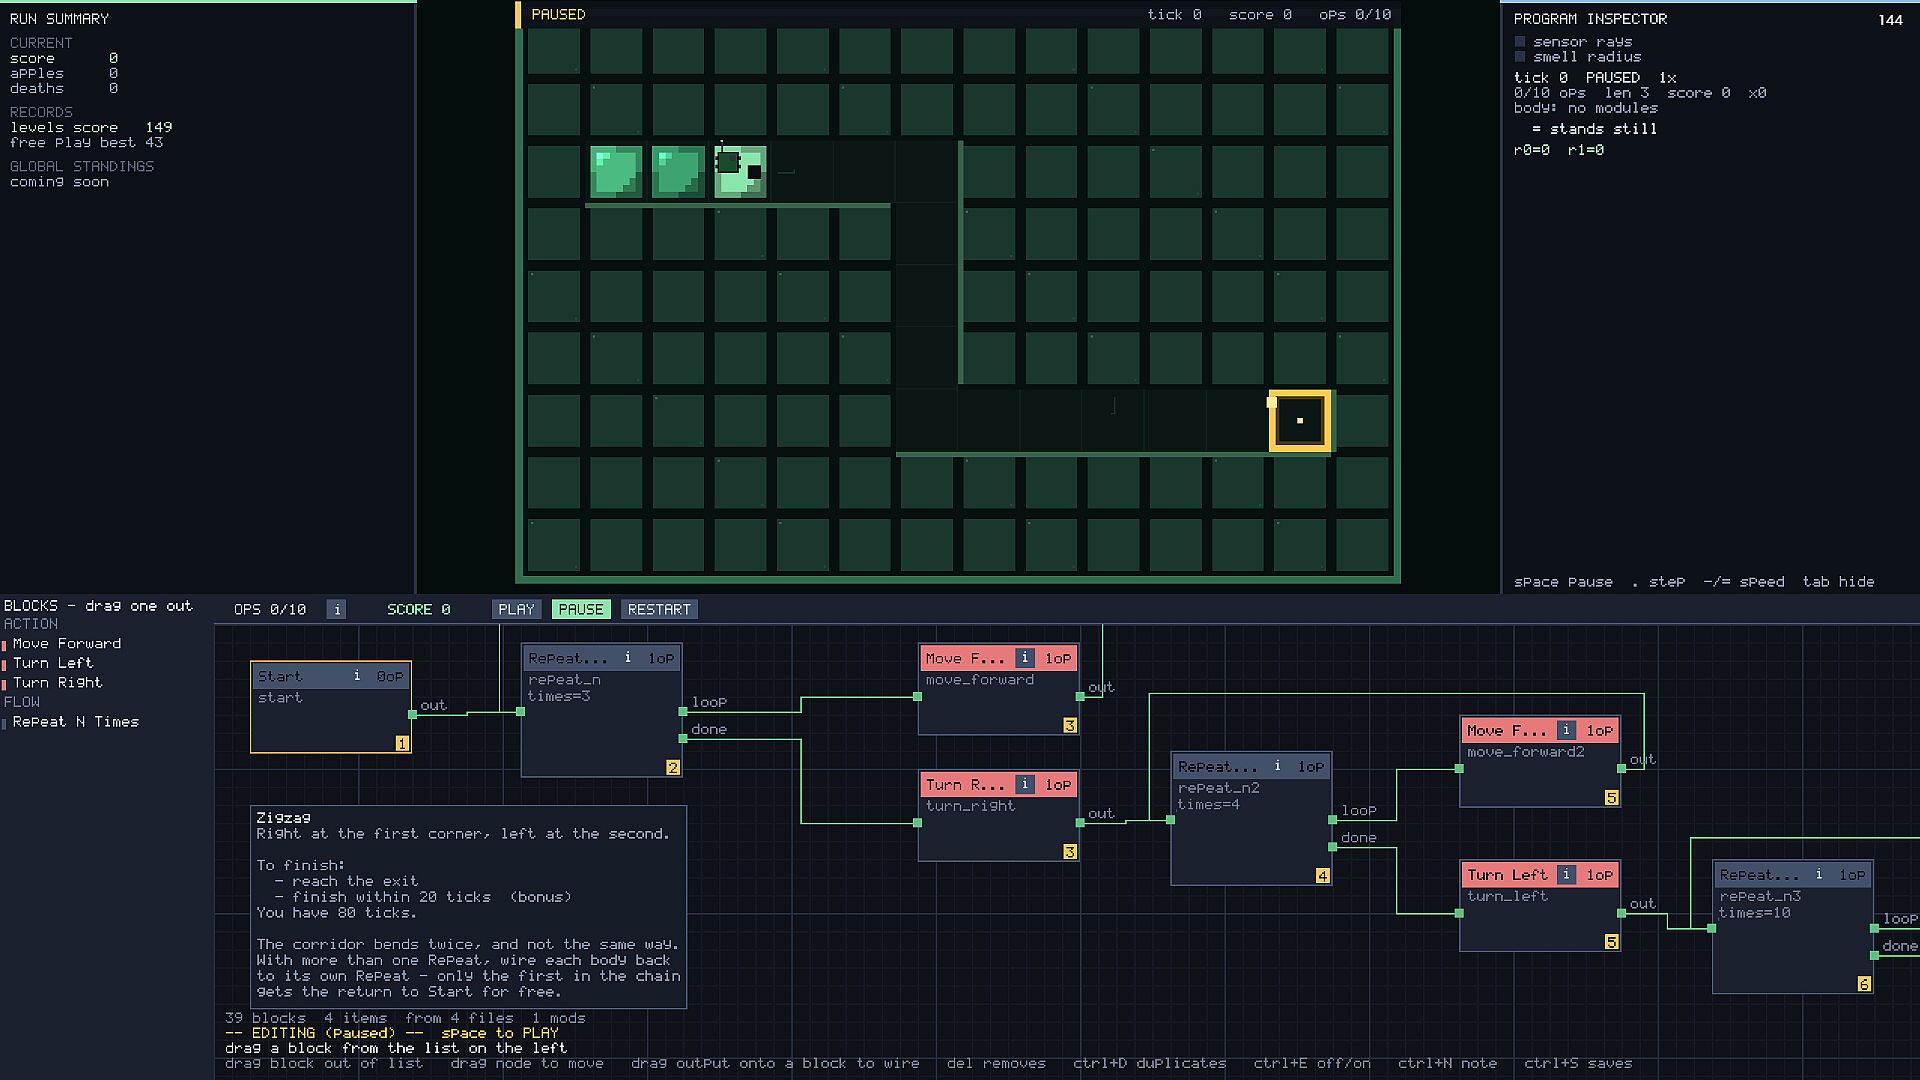The width and height of the screenshot is (1920, 1080).
Task: Click the number 5 badge on turn_left block
Action: [x=1611, y=941]
